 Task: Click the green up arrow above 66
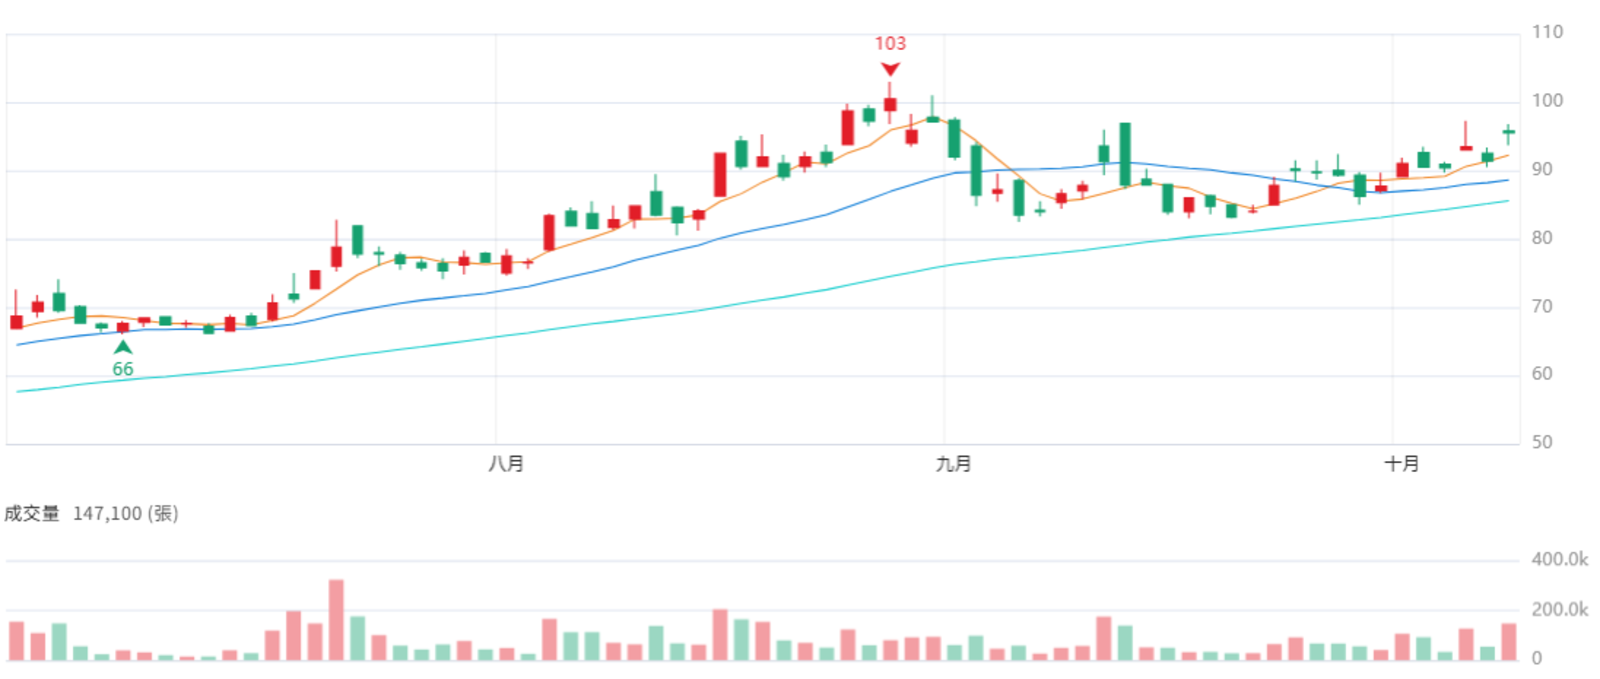pos(123,347)
